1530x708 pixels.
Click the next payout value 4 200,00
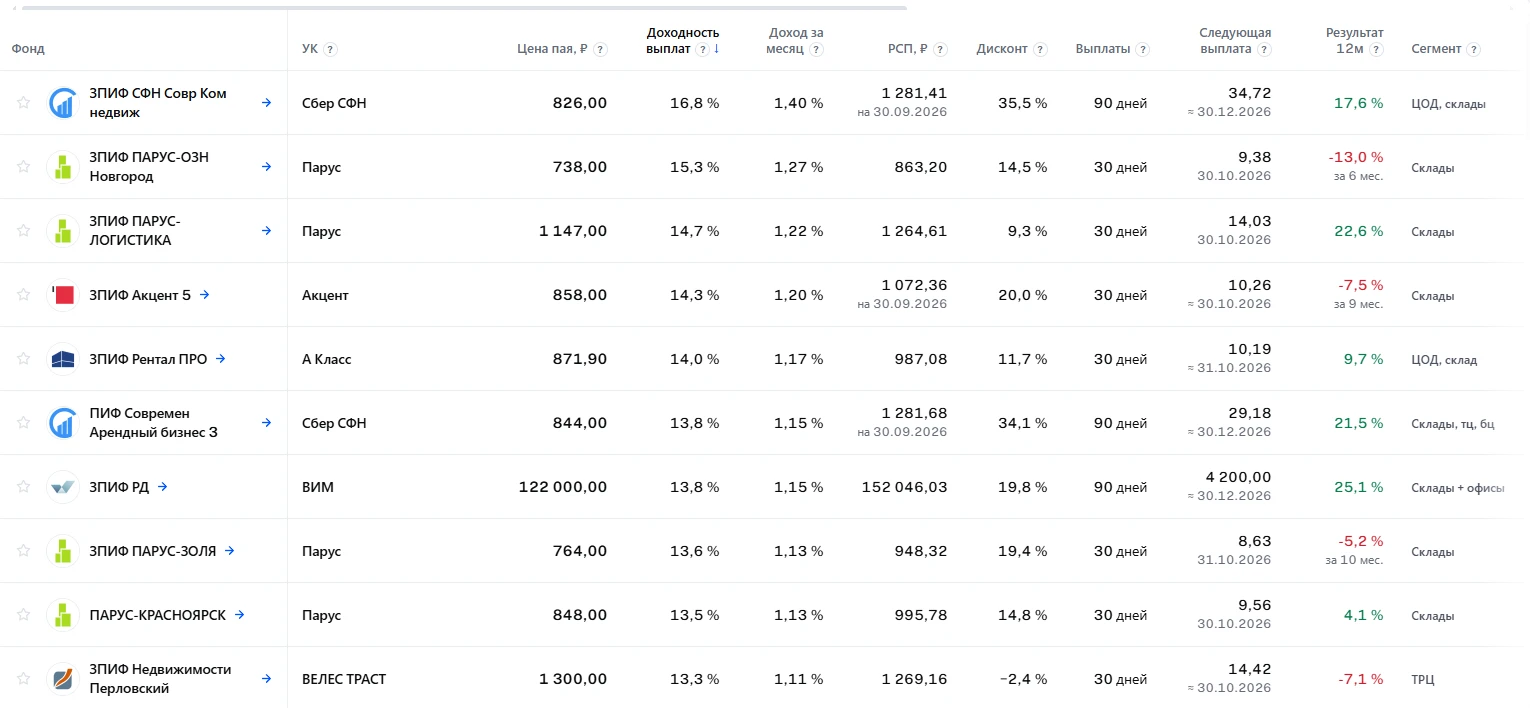(x=1239, y=477)
